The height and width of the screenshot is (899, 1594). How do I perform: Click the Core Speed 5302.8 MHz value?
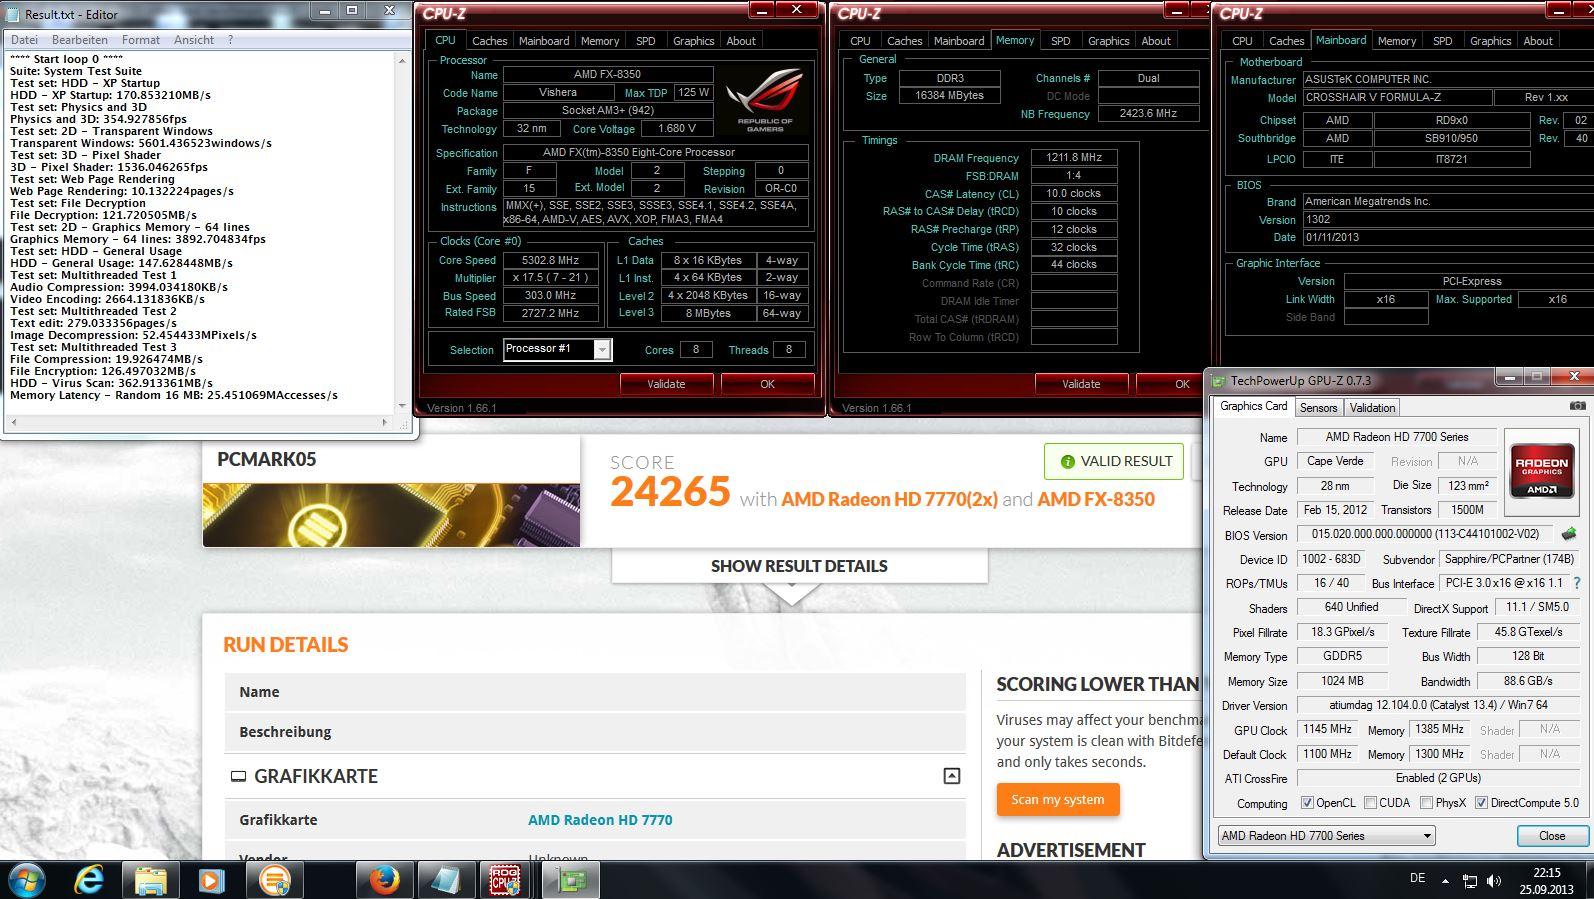[x=551, y=260]
